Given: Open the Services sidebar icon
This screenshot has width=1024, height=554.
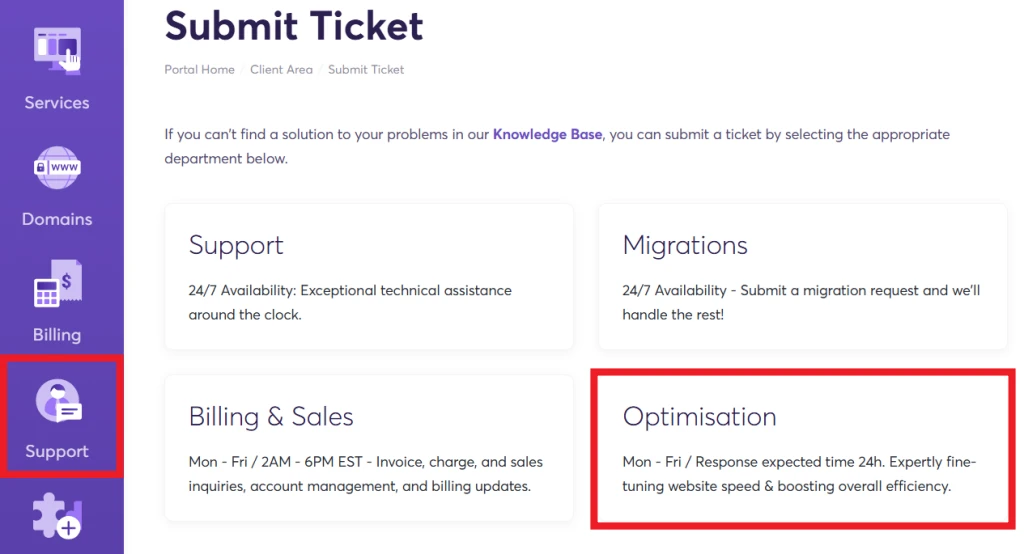Looking at the screenshot, I should [x=57, y=51].
